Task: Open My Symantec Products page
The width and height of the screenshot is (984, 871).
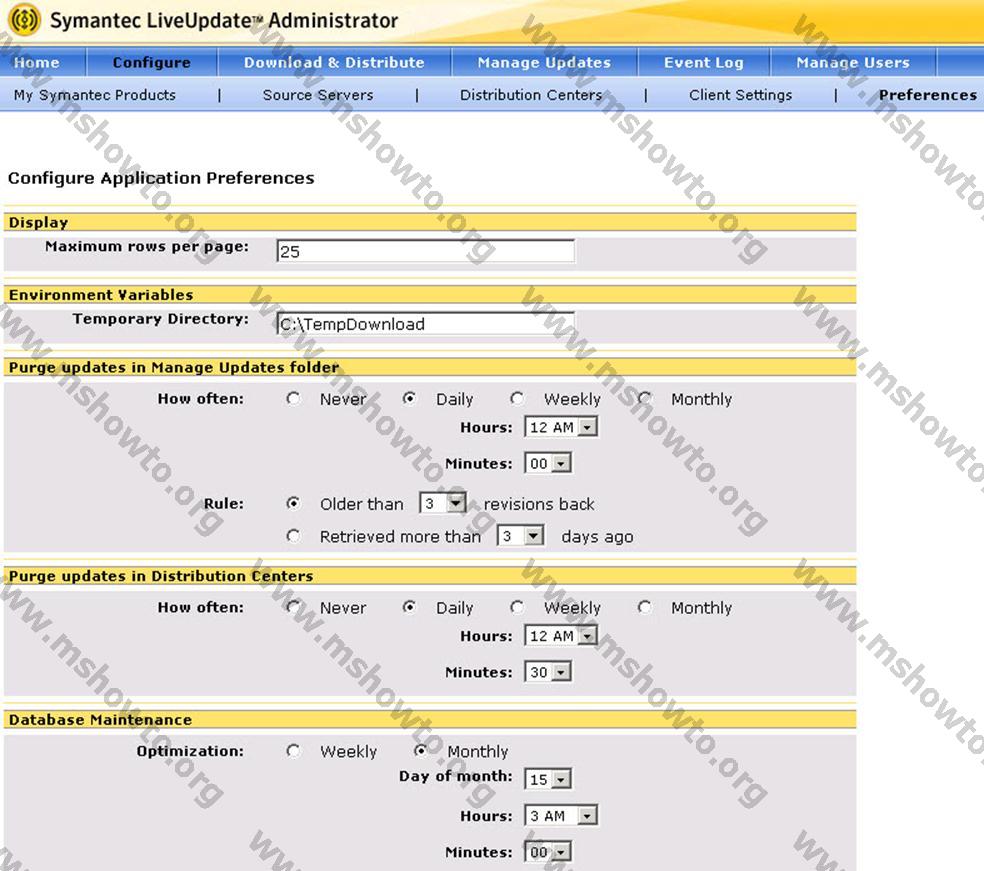Action: (x=95, y=95)
